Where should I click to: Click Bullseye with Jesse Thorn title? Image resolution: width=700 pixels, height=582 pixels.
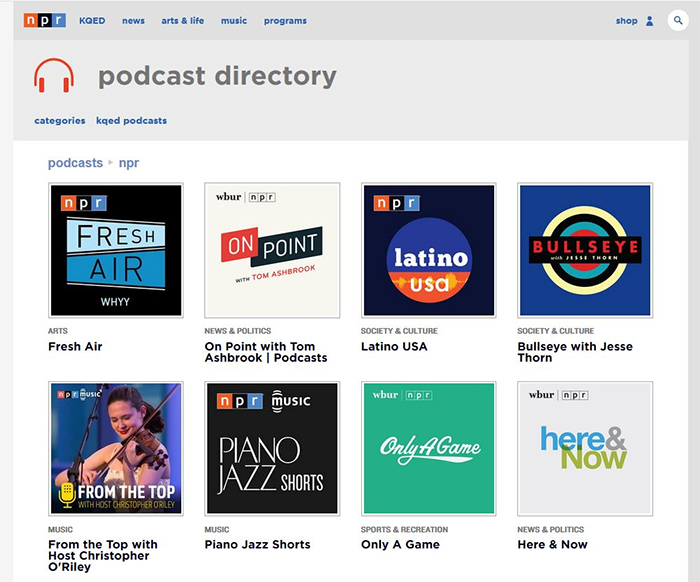coord(575,352)
